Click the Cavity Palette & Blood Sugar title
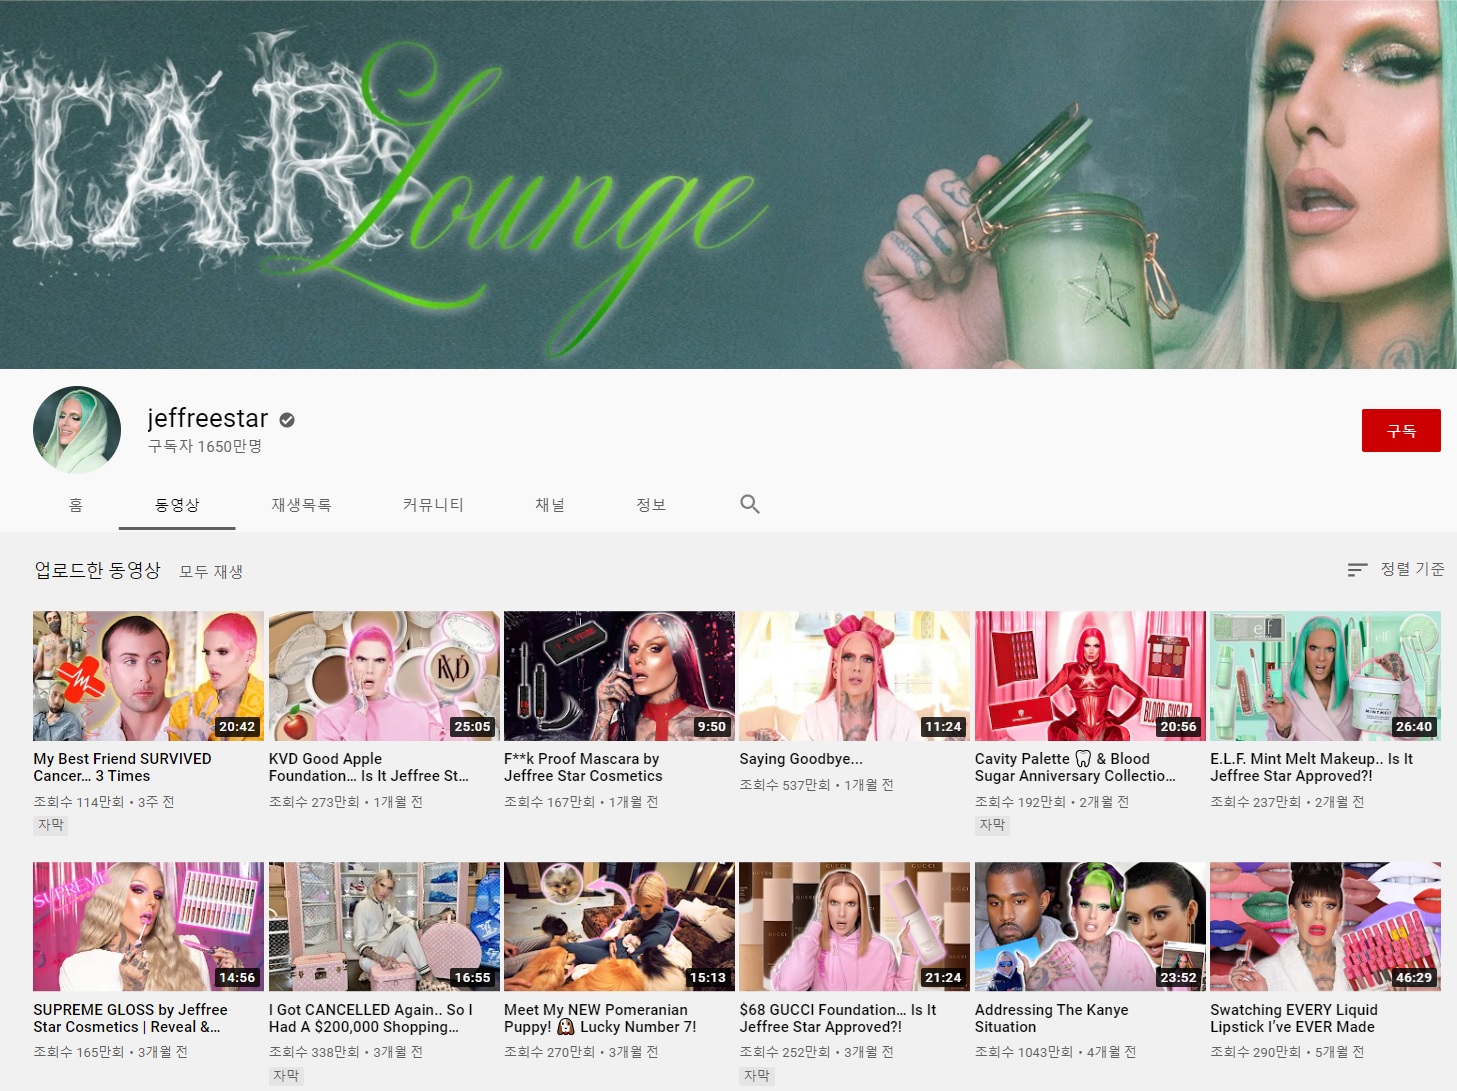This screenshot has height=1091, width=1457. pos(1075,767)
